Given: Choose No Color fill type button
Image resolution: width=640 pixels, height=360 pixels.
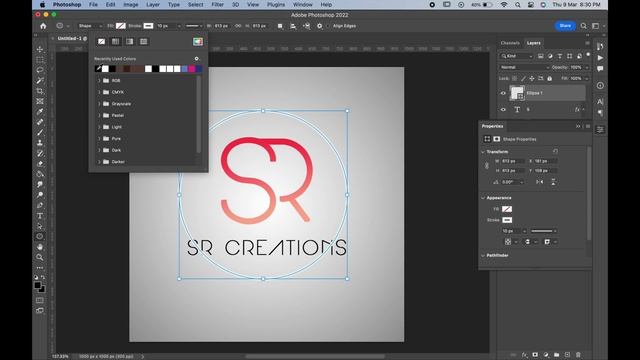Looking at the screenshot, I should (x=101, y=41).
